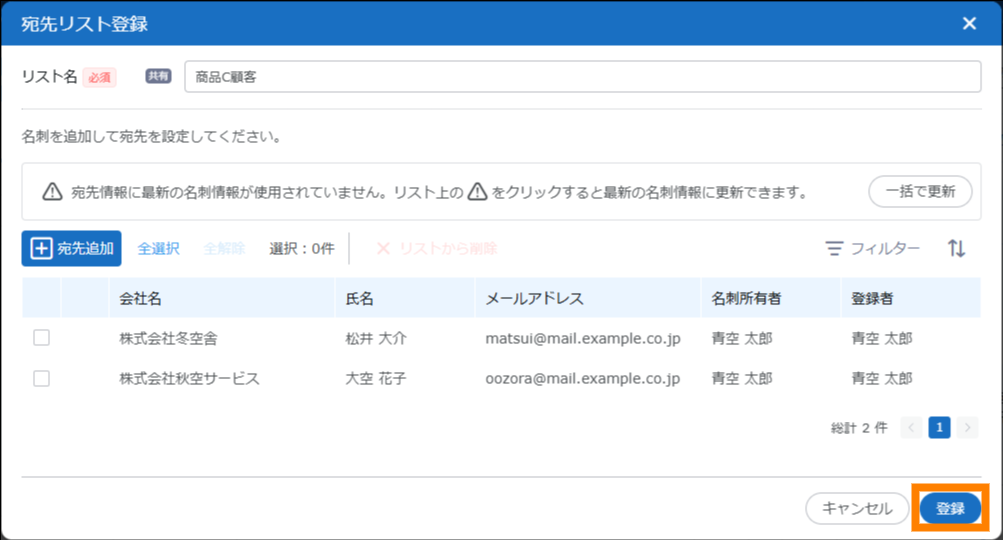Click the 登録 button

click(950, 509)
